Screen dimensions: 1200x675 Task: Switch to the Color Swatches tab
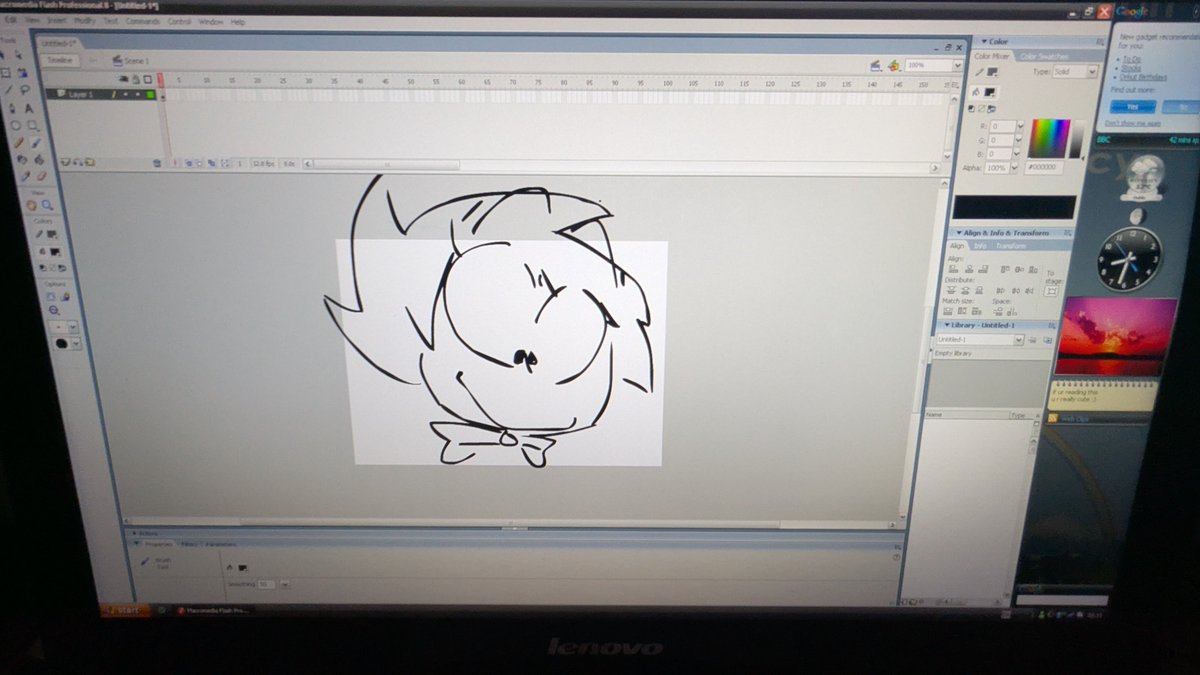[1044, 56]
